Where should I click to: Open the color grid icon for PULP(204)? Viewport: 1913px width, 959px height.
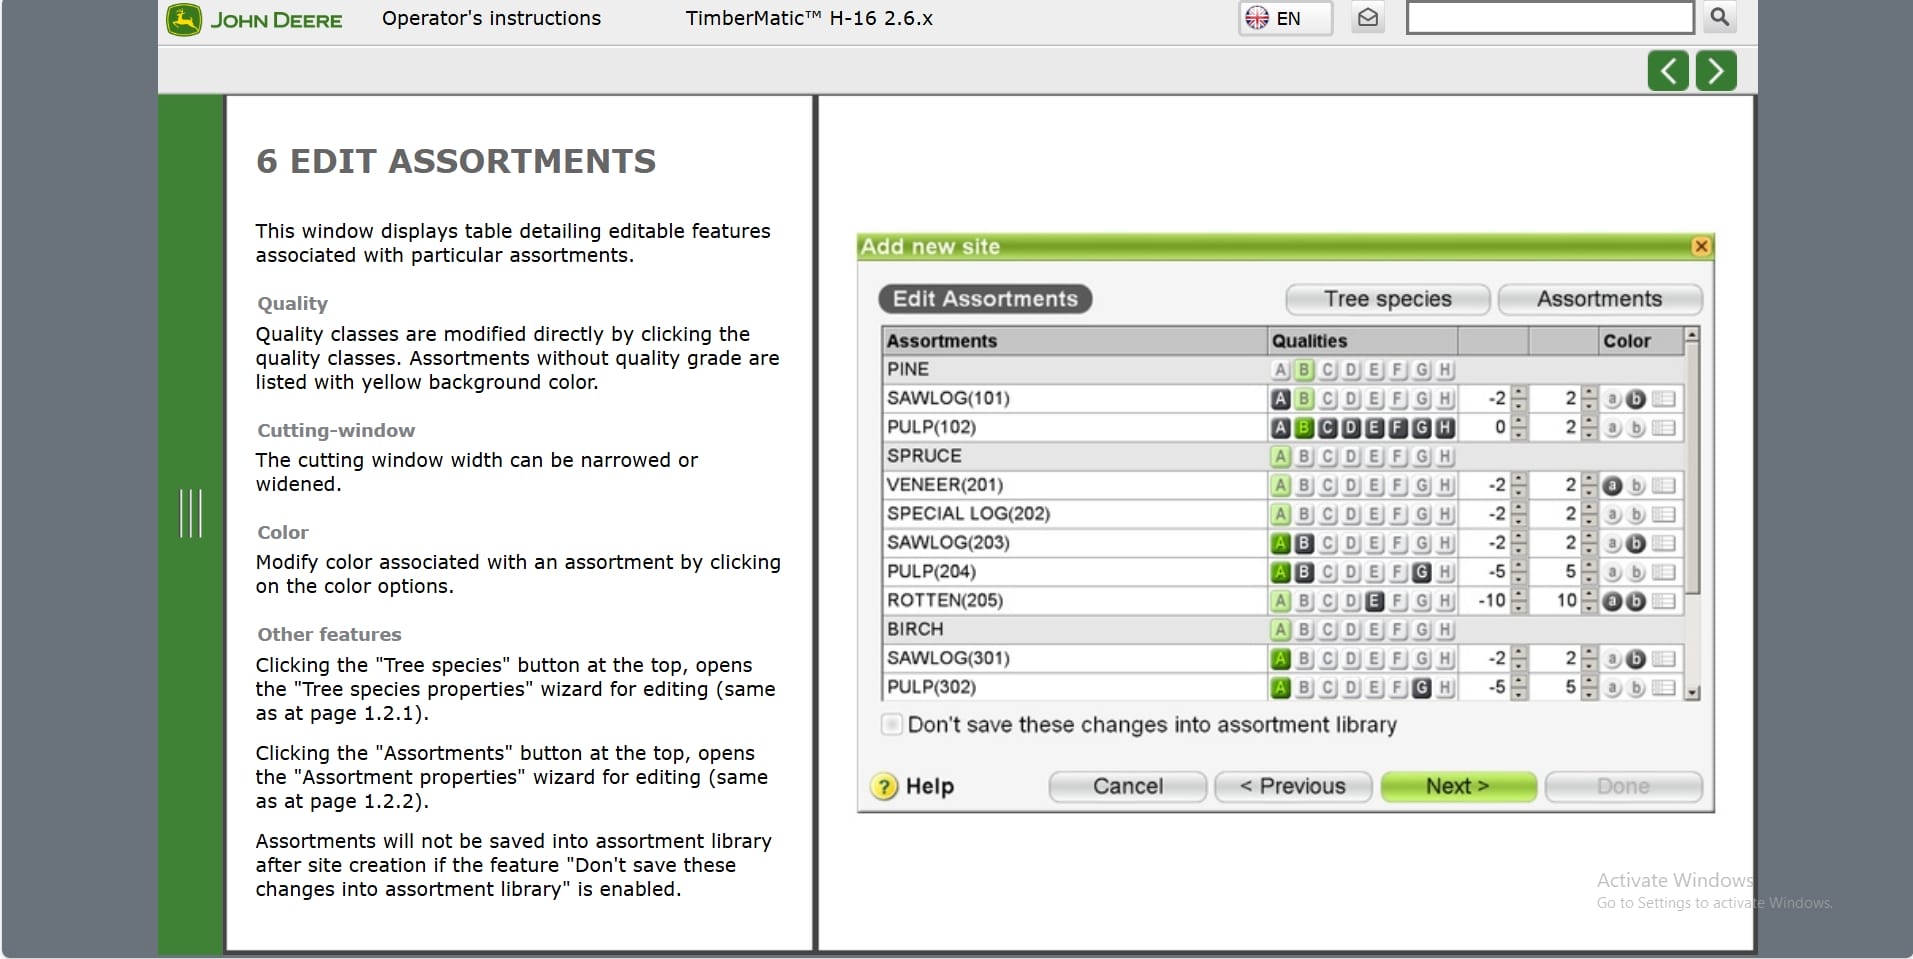click(1663, 573)
